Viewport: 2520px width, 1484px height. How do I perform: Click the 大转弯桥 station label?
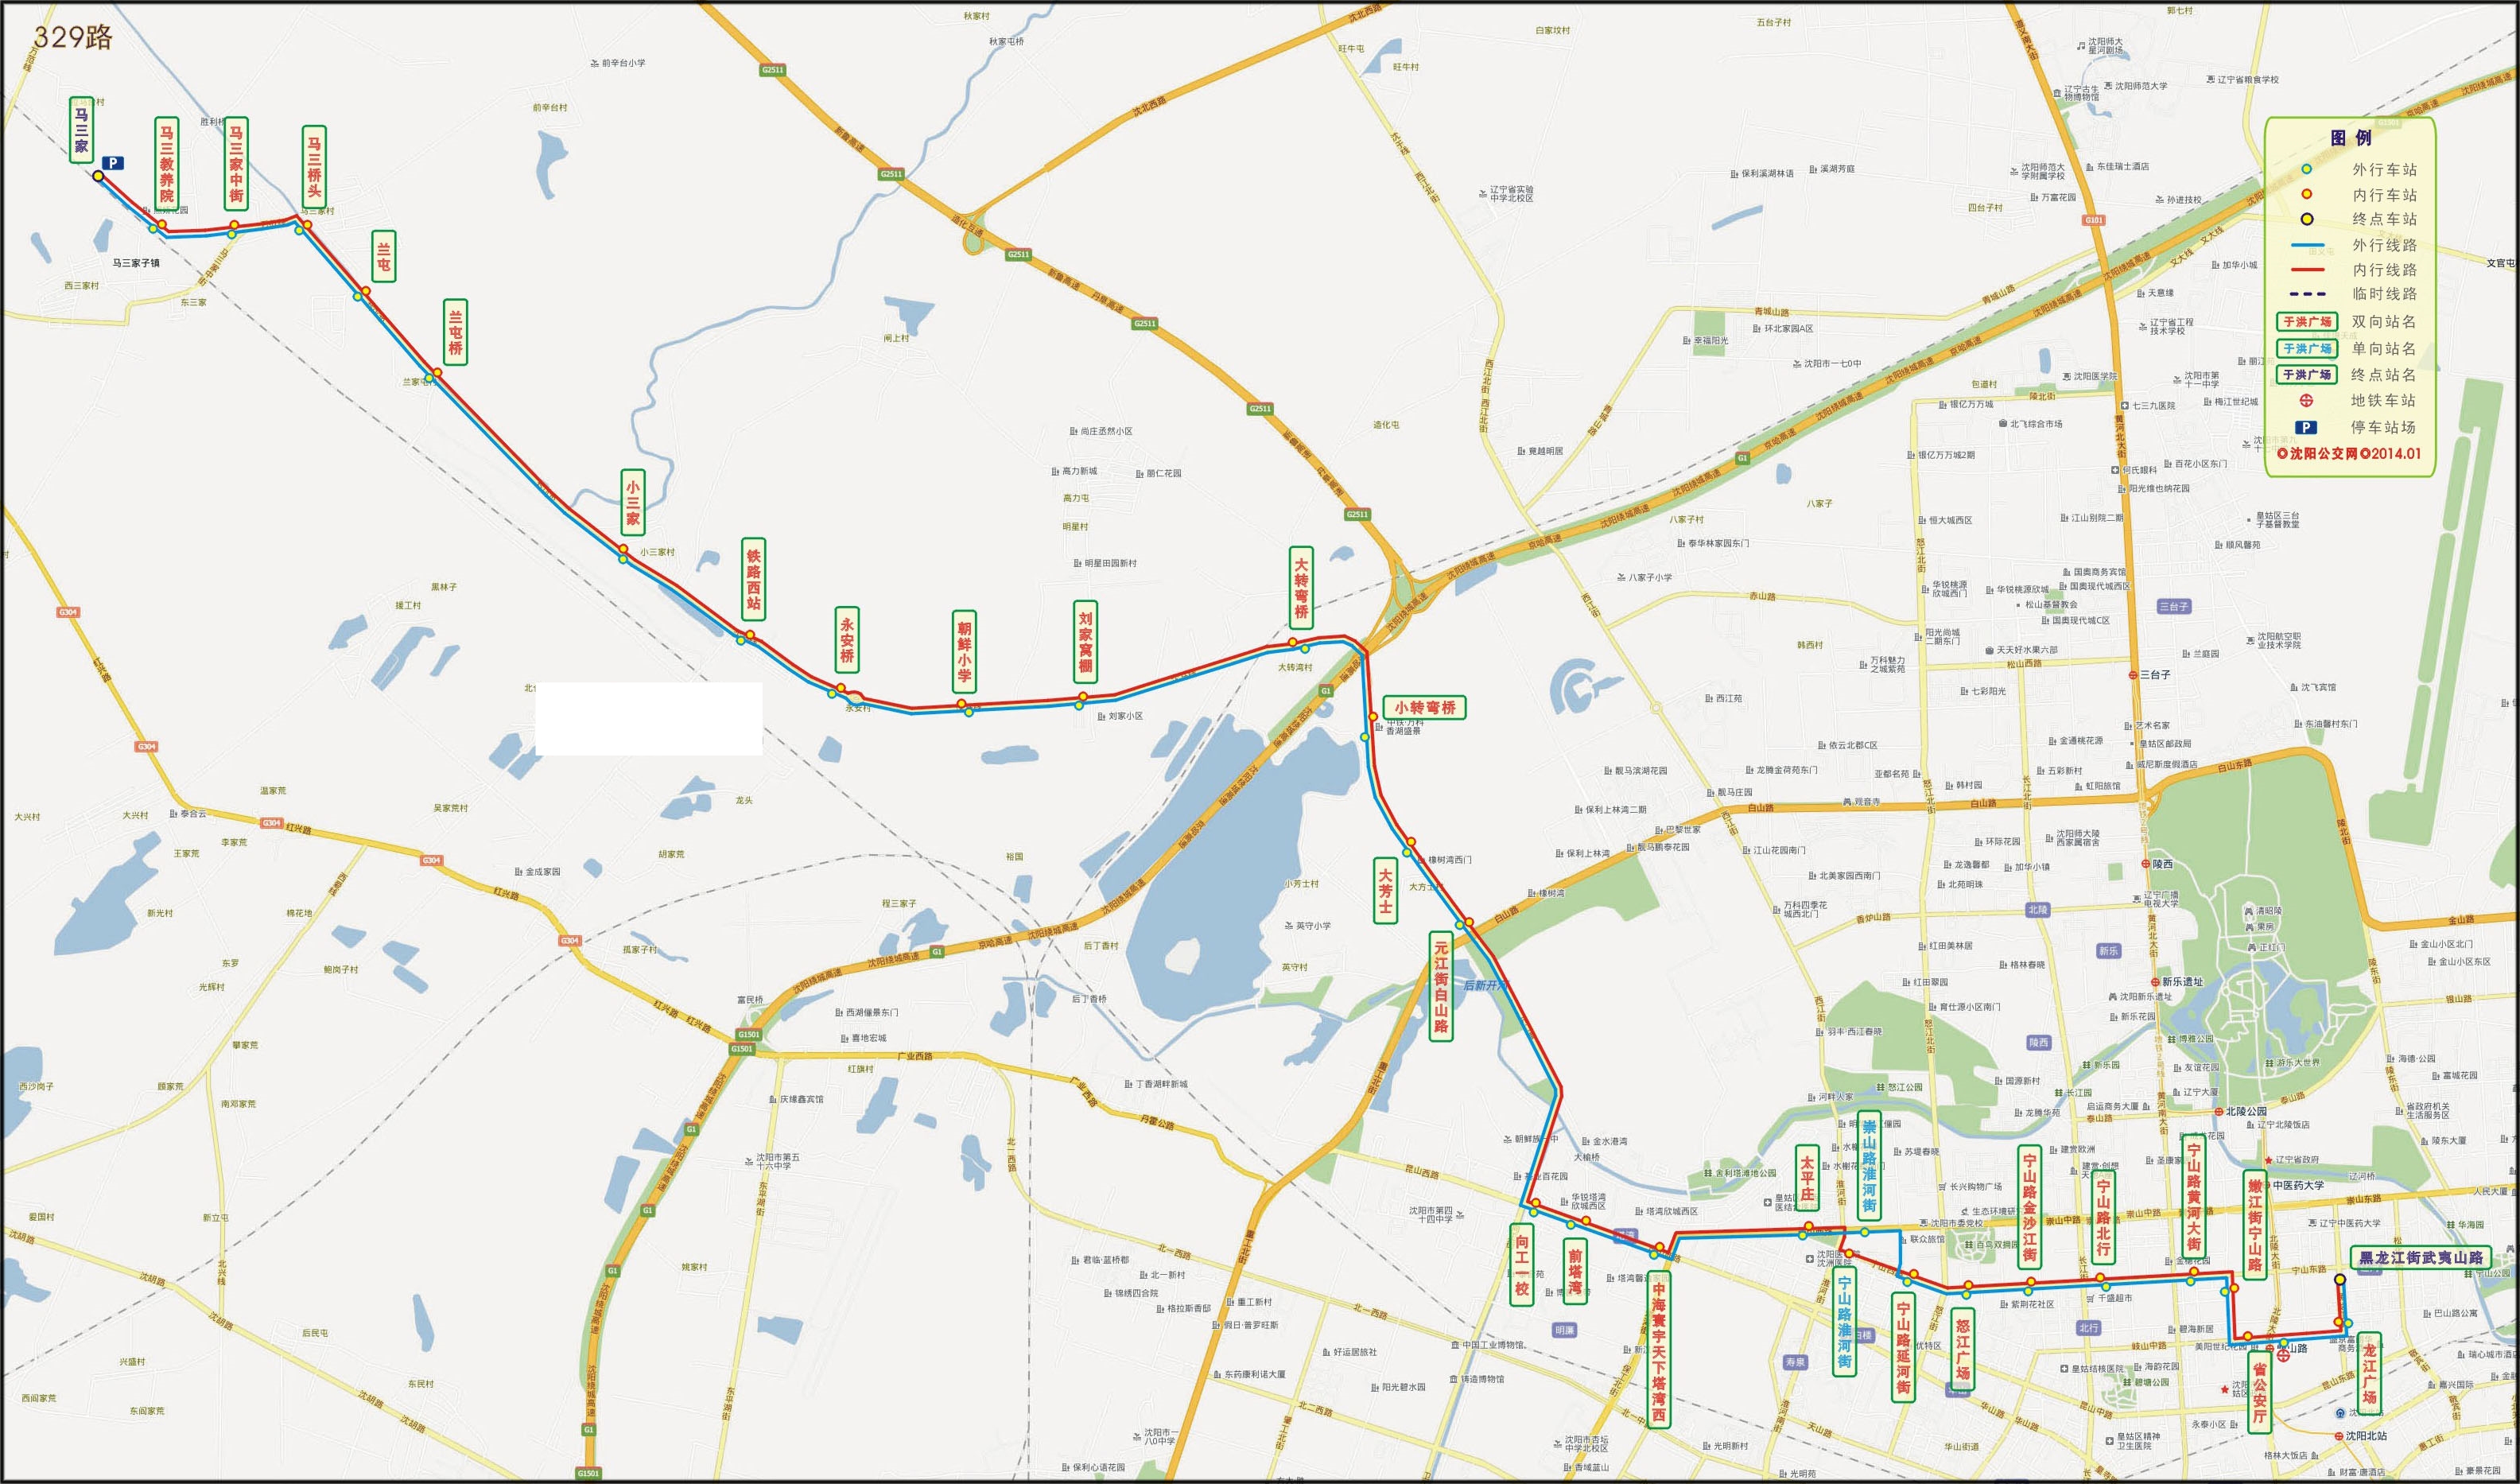click(1301, 588)
